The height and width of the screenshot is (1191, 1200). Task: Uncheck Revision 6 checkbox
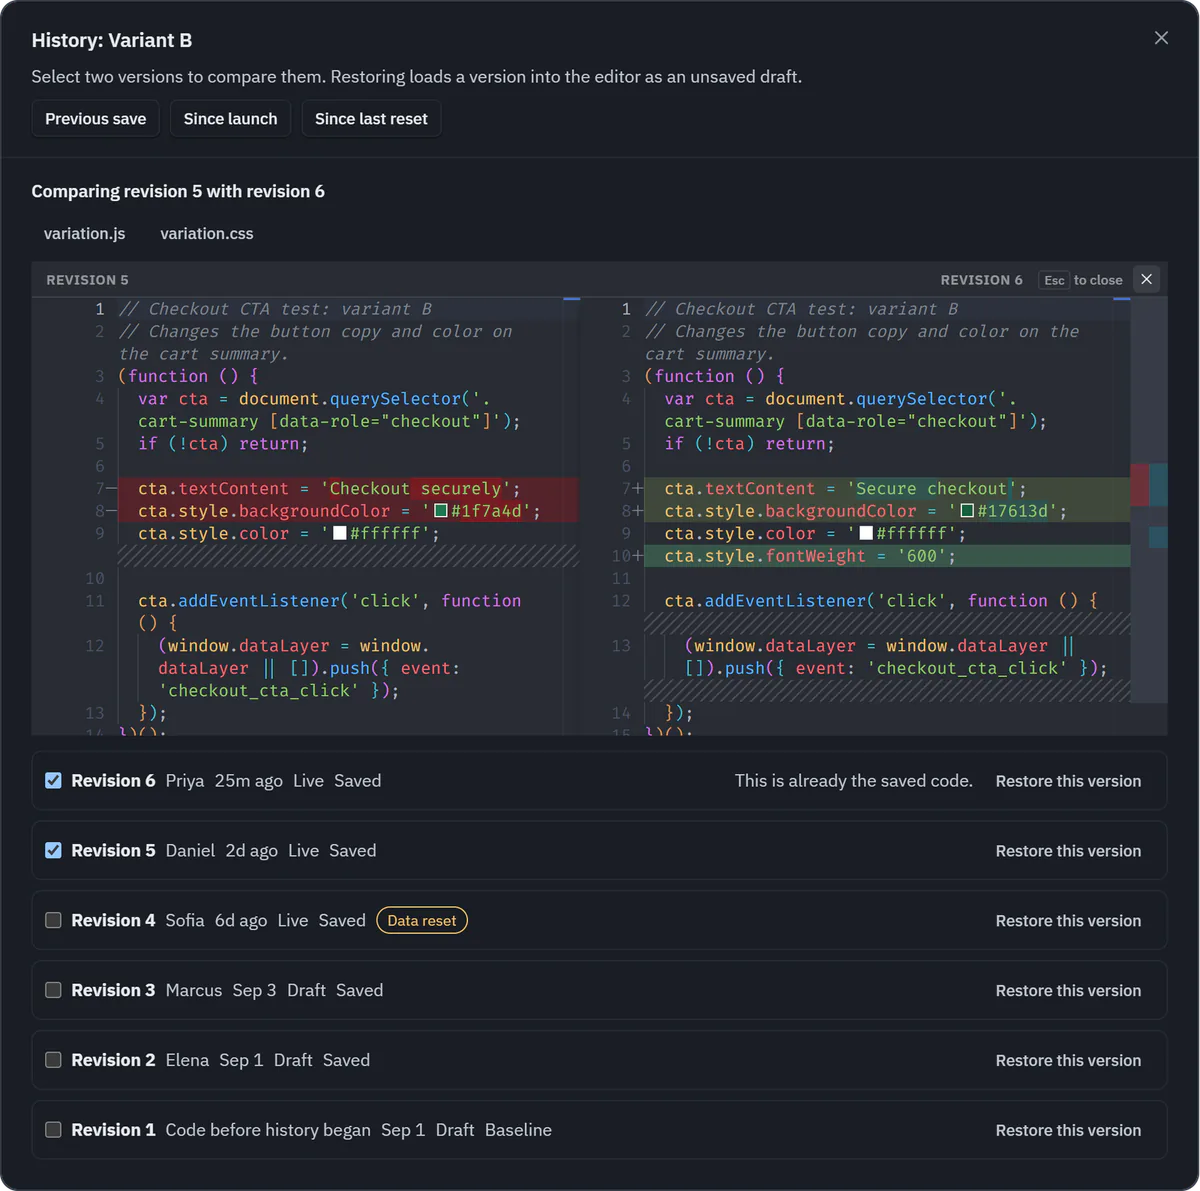[53, 780]
